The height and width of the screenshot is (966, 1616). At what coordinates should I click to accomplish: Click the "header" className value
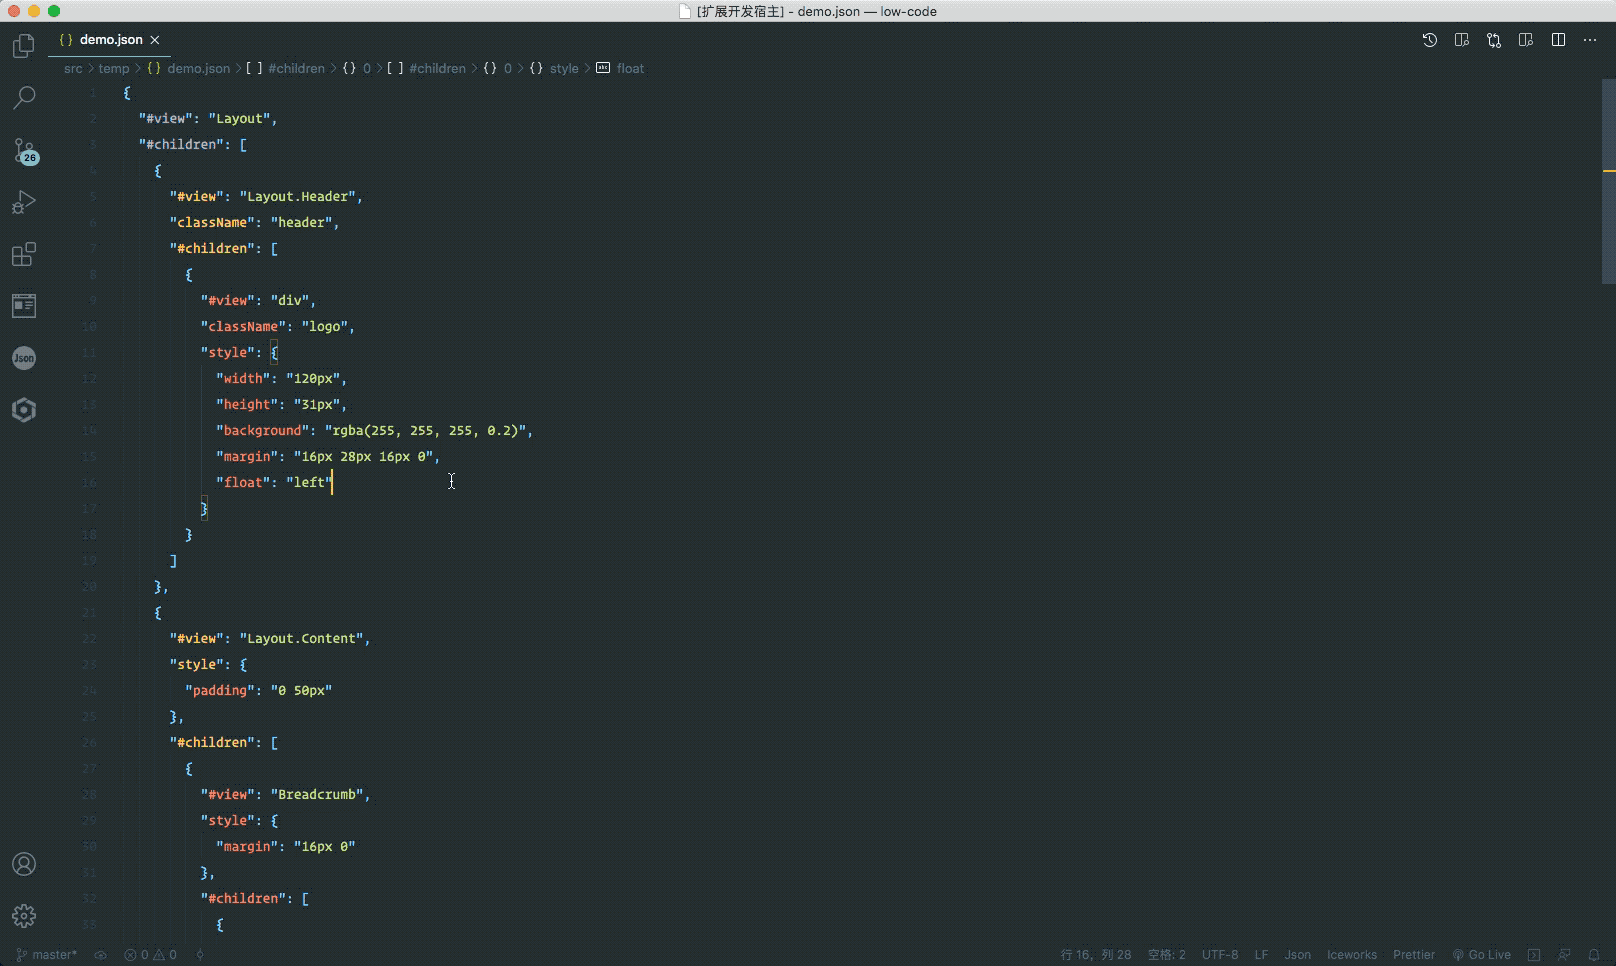click(x=301, y=222)
